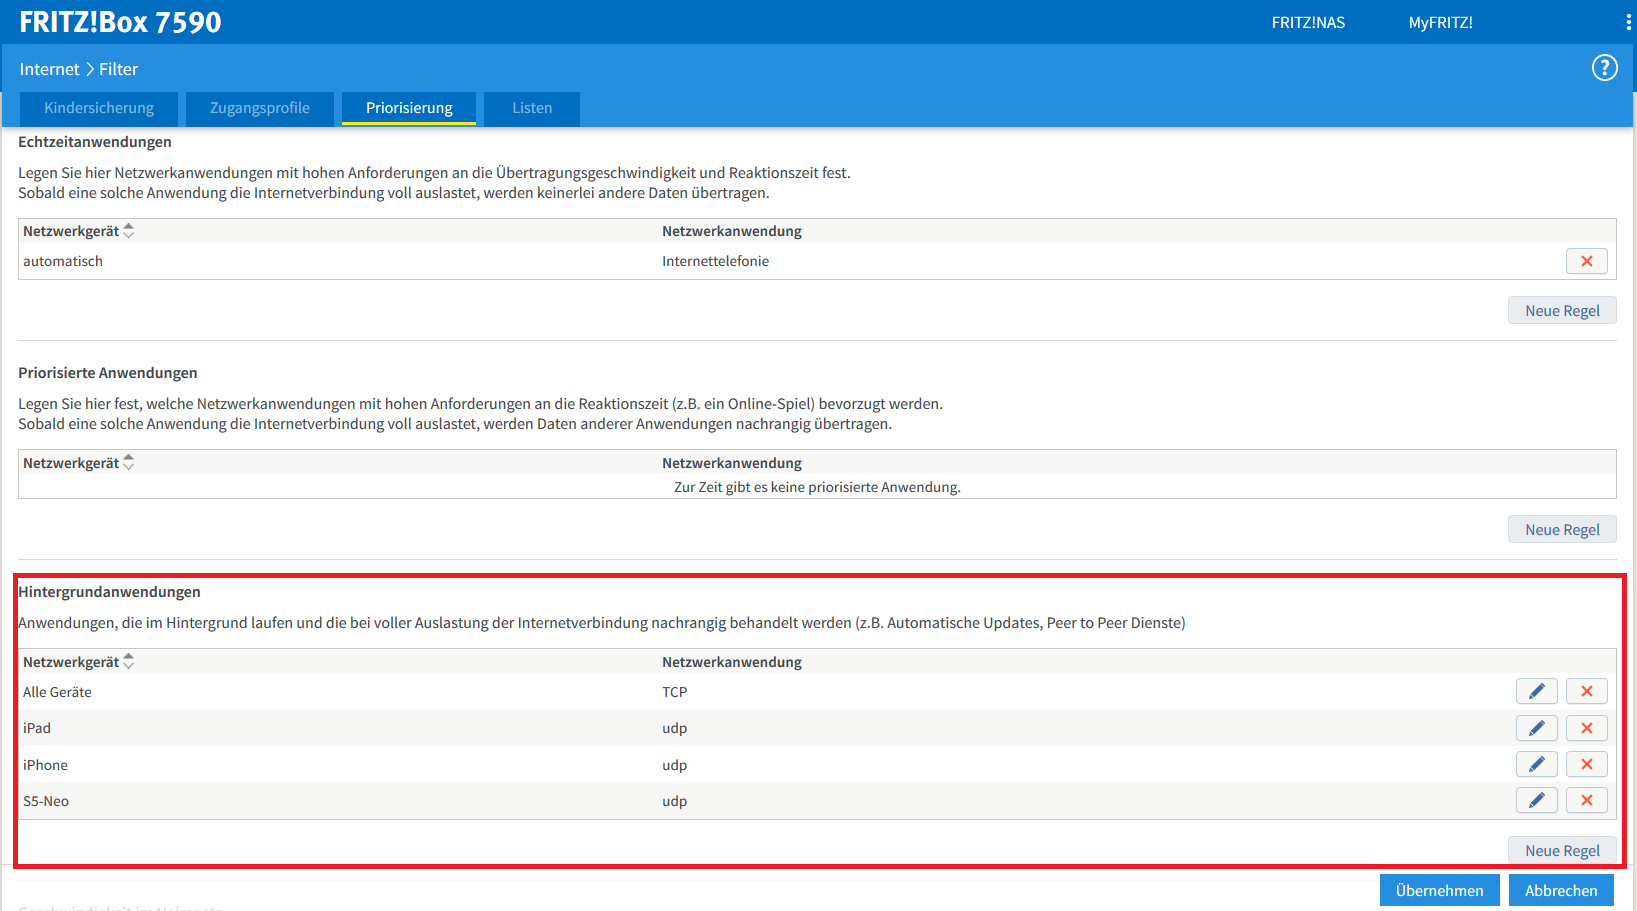Select the 'Internettelefonie' application cell
This screenshot has width=1637, height=911.
click(715, 261)
